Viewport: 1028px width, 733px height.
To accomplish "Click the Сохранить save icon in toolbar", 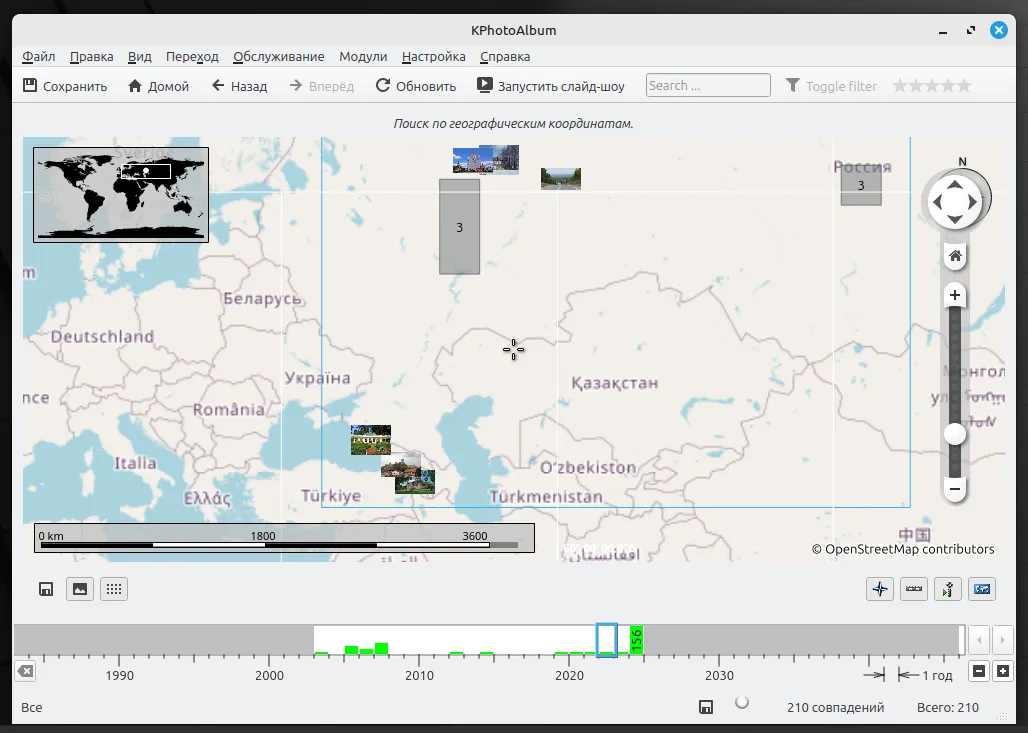I will point(30,86).
